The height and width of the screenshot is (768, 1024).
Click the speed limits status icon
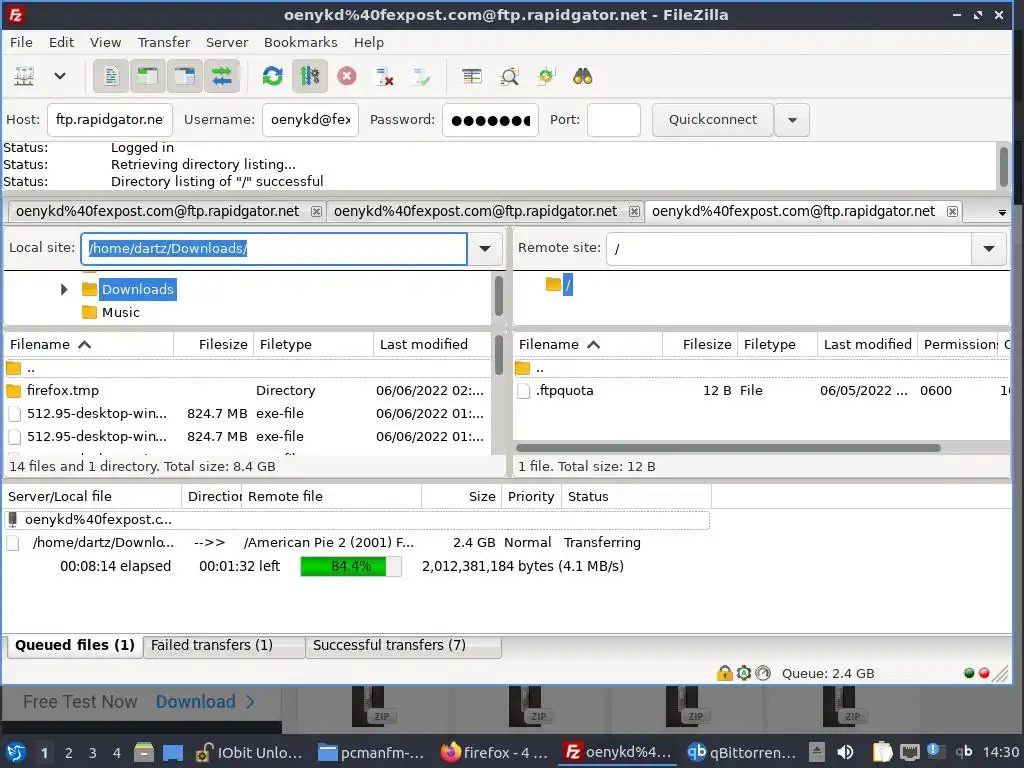pos(763,673)
